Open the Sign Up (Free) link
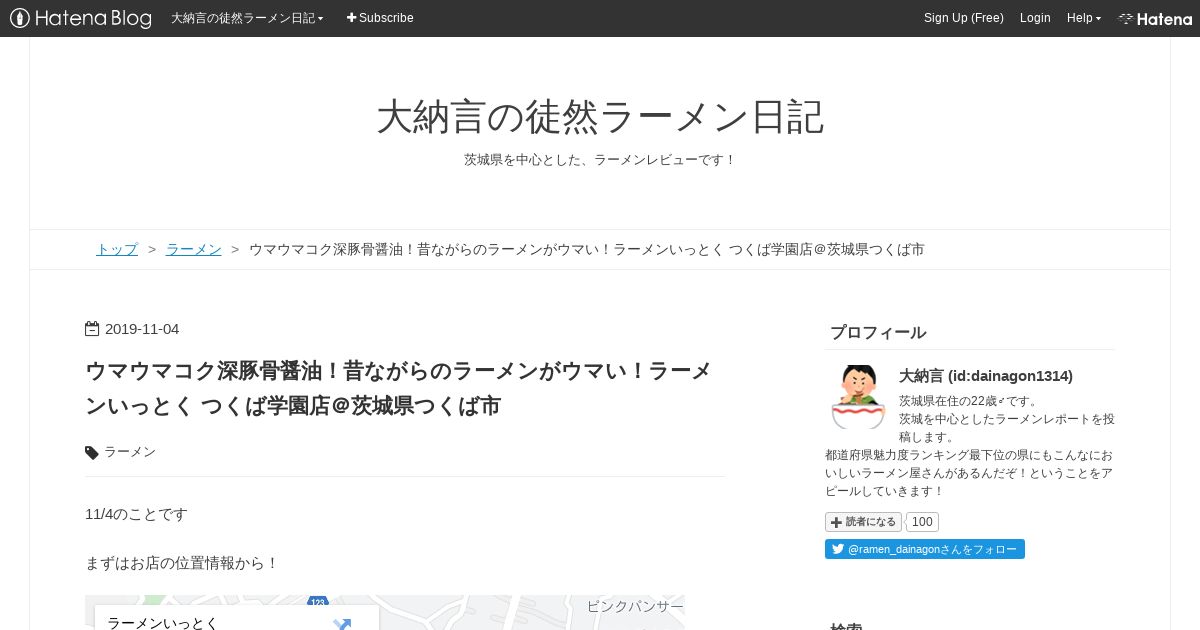 (x=964, y=18)
